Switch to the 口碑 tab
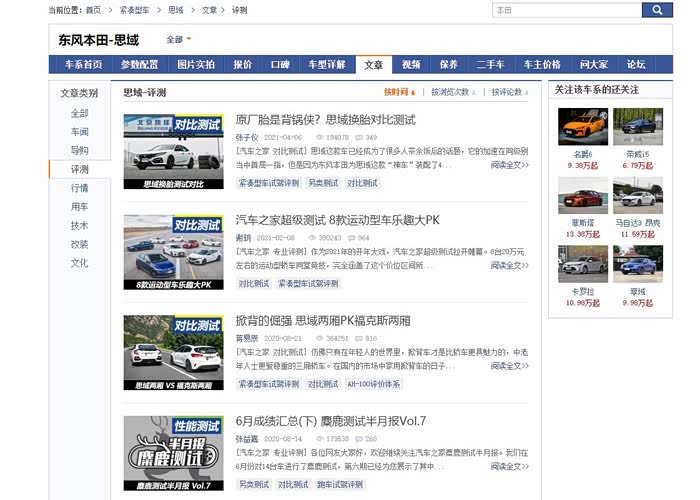Screen dimensions: 700x500 280,65
